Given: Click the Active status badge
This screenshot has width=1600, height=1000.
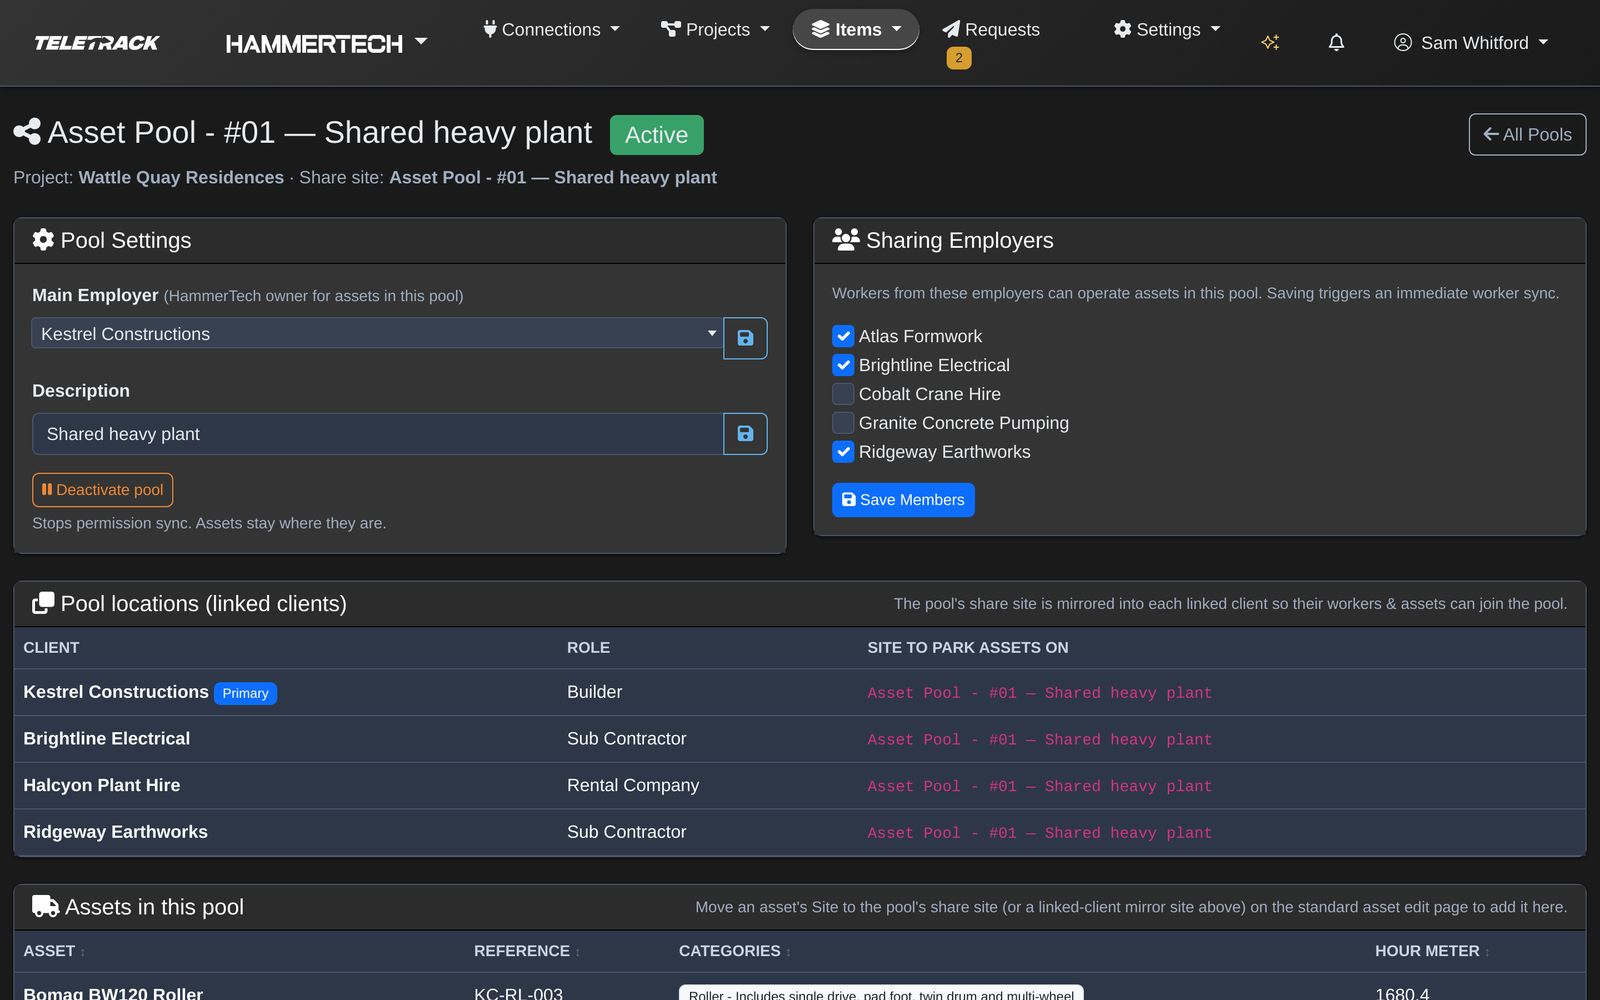Looking at the screenshot, I should 656,135.
